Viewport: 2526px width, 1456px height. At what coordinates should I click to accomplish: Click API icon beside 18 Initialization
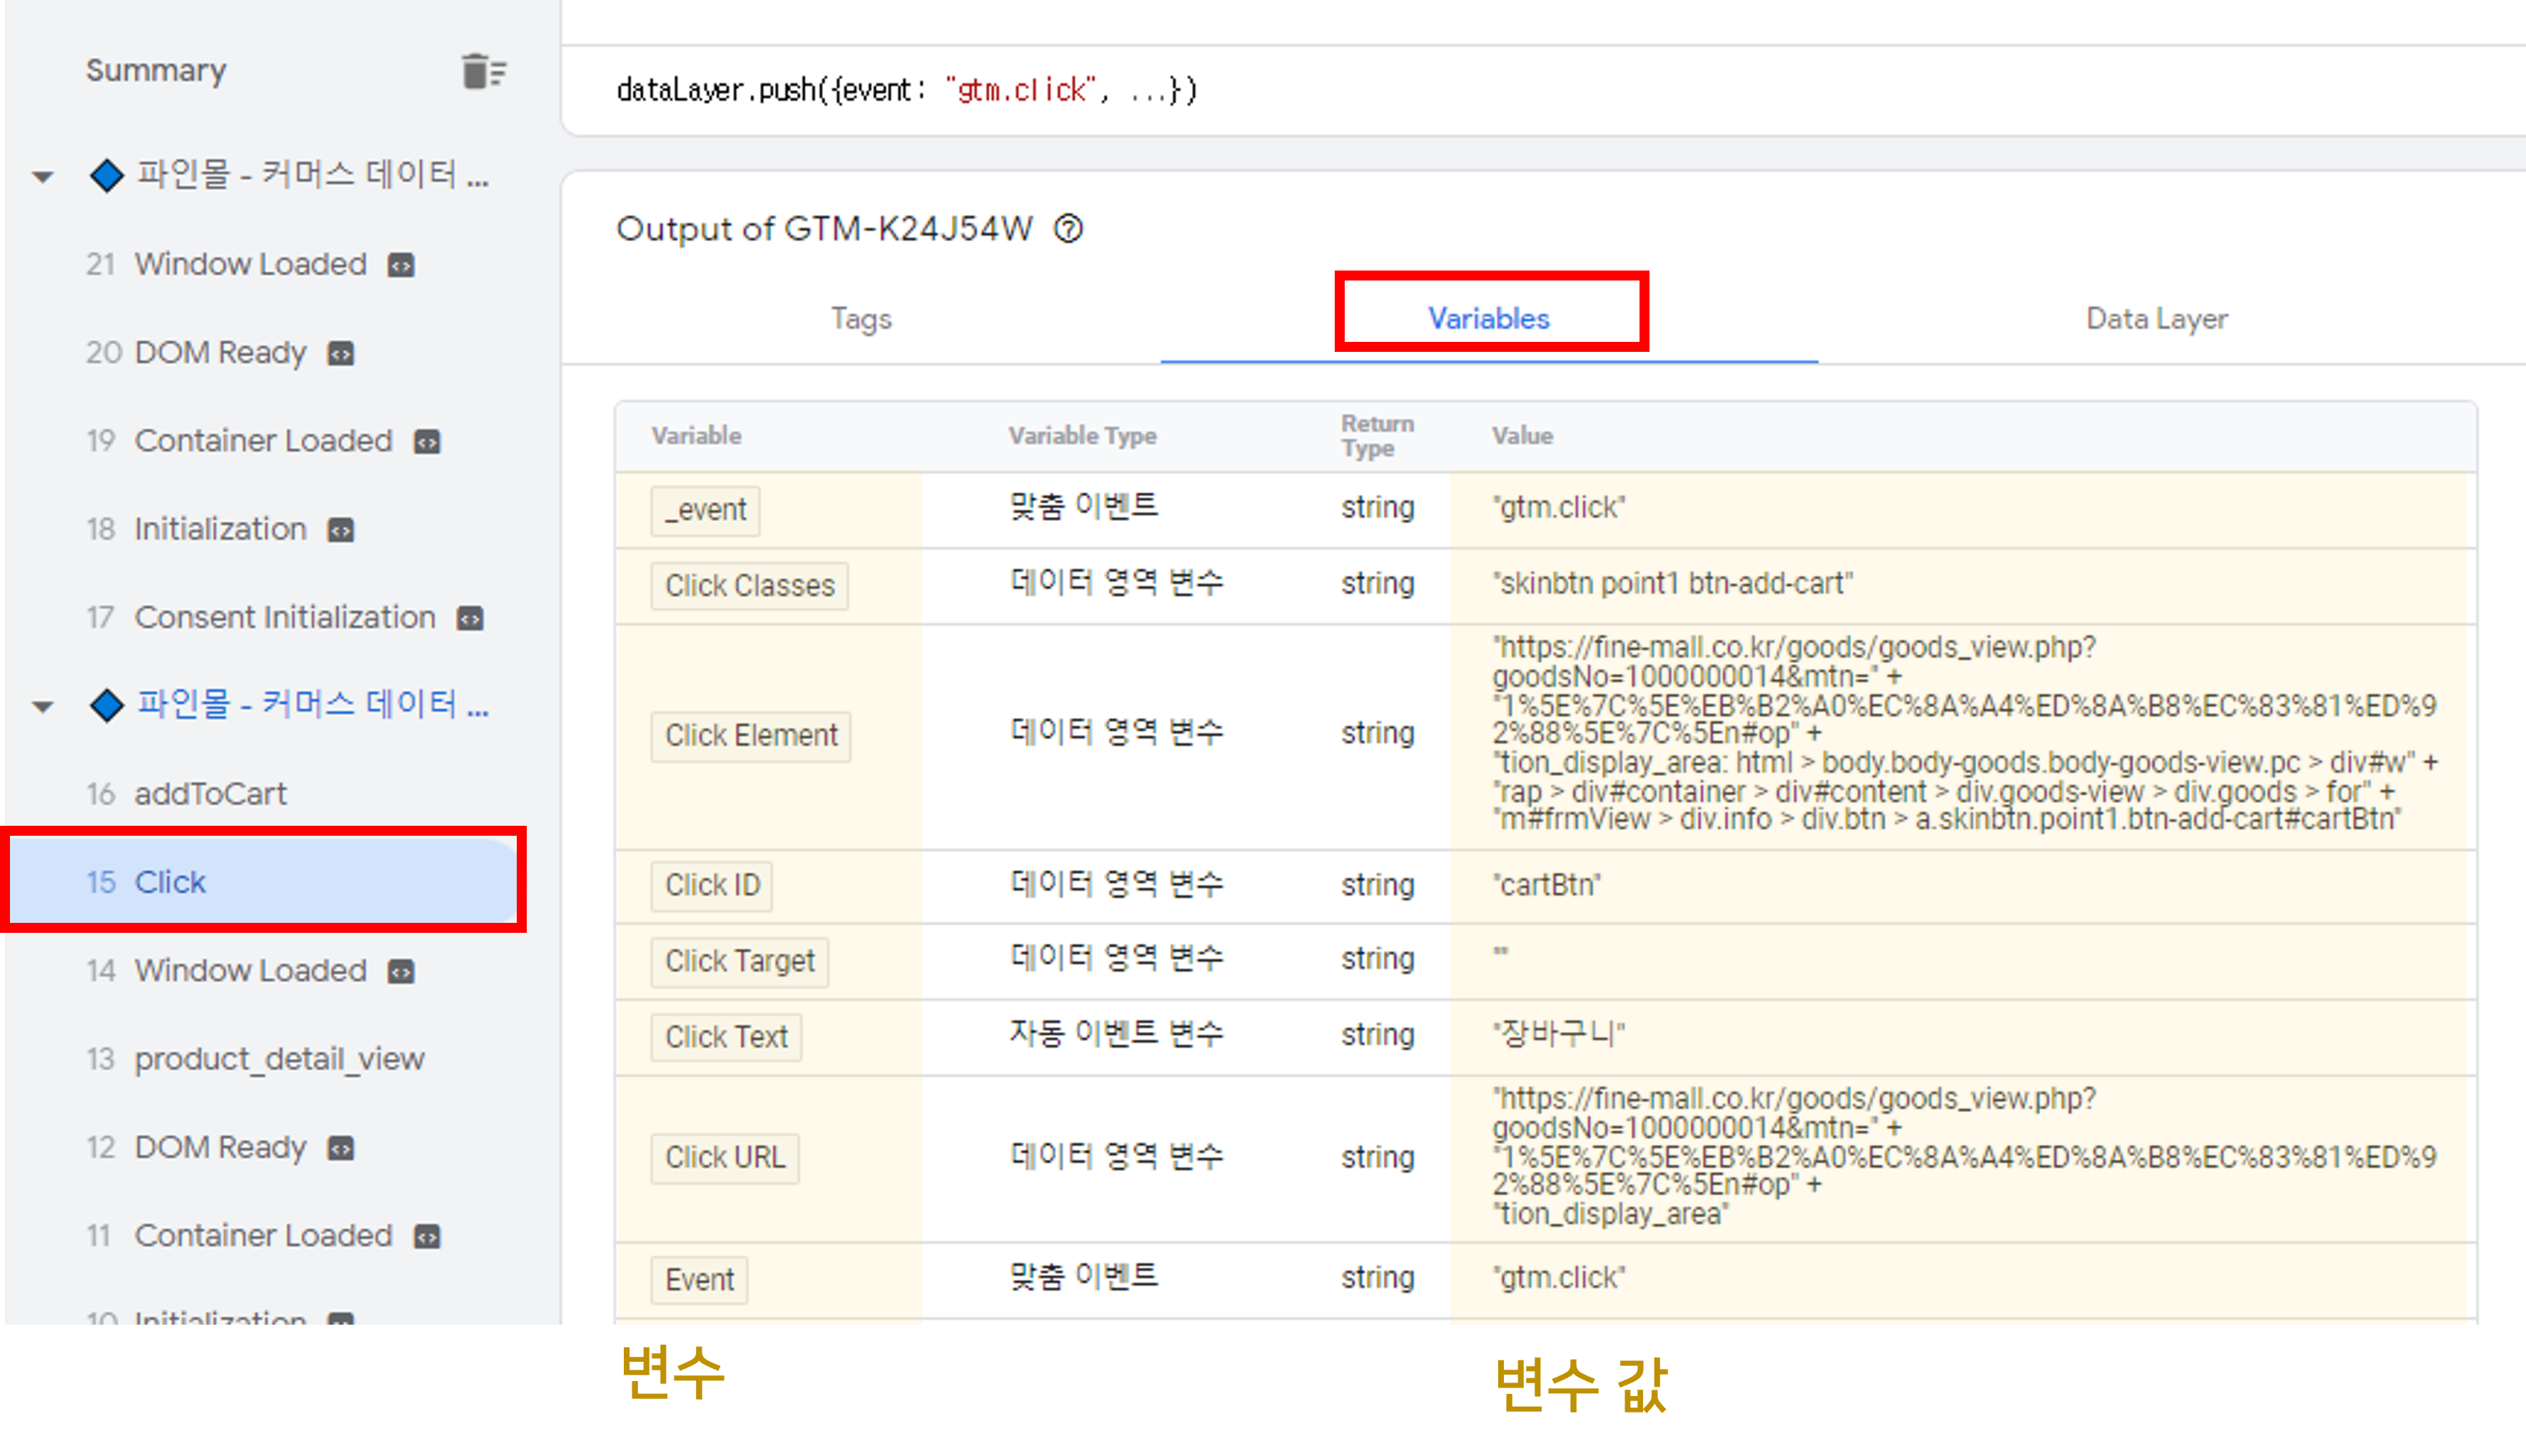click(341, 530)
